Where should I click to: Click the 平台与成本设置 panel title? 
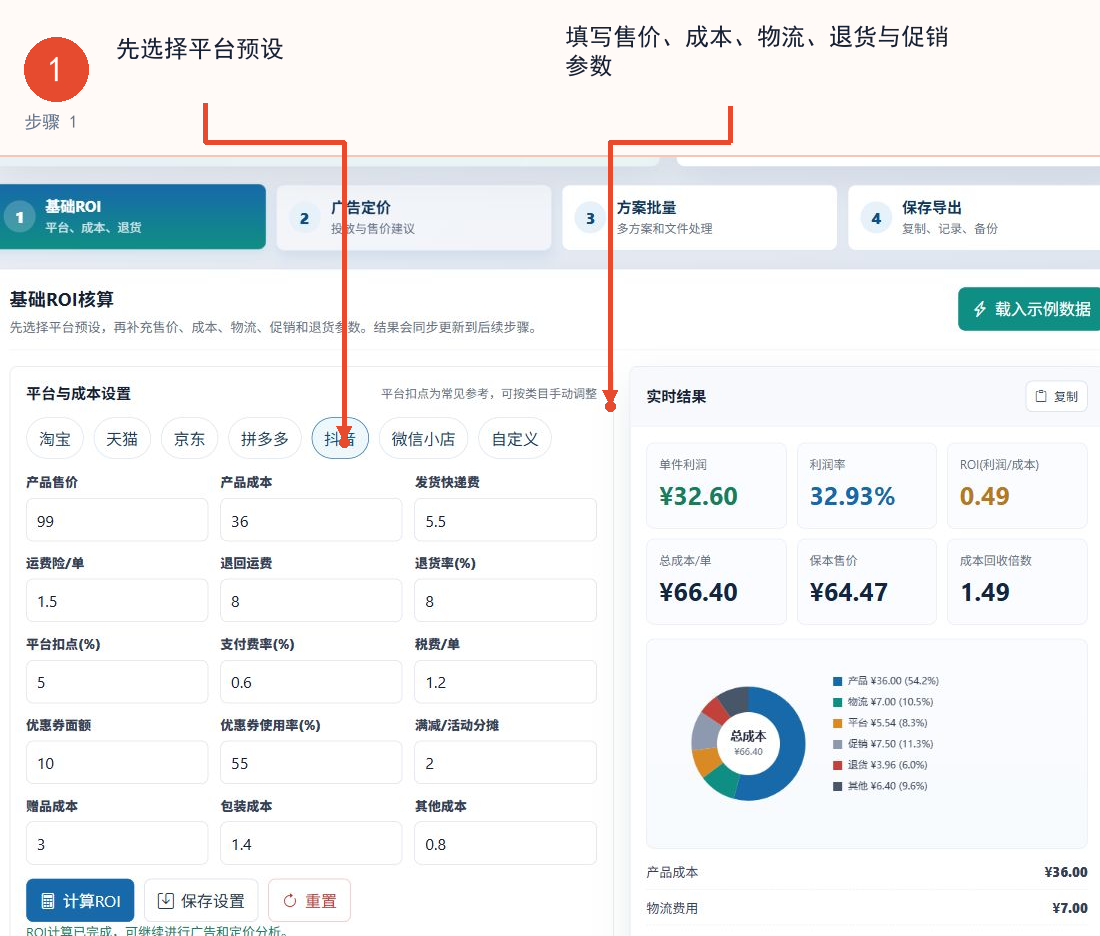pos(79,394)
